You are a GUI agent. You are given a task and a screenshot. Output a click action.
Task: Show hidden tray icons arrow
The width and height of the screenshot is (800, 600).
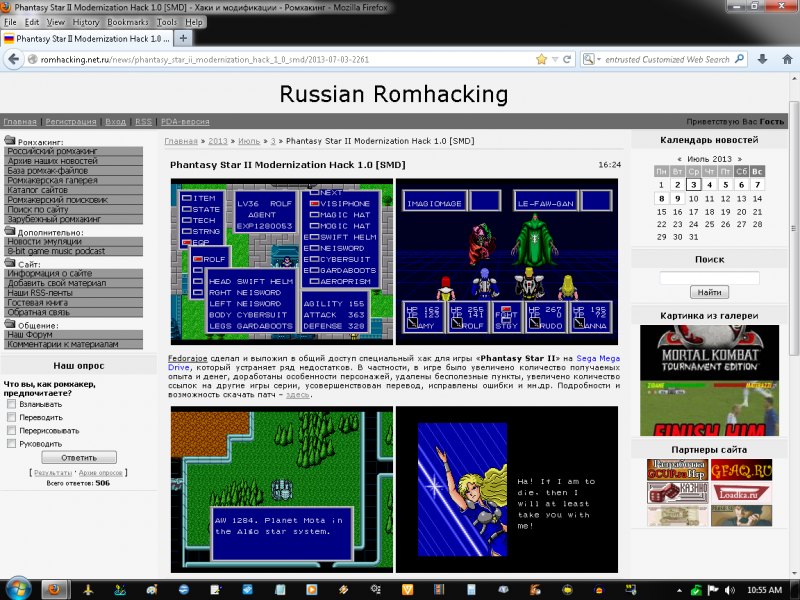[680, 590]
